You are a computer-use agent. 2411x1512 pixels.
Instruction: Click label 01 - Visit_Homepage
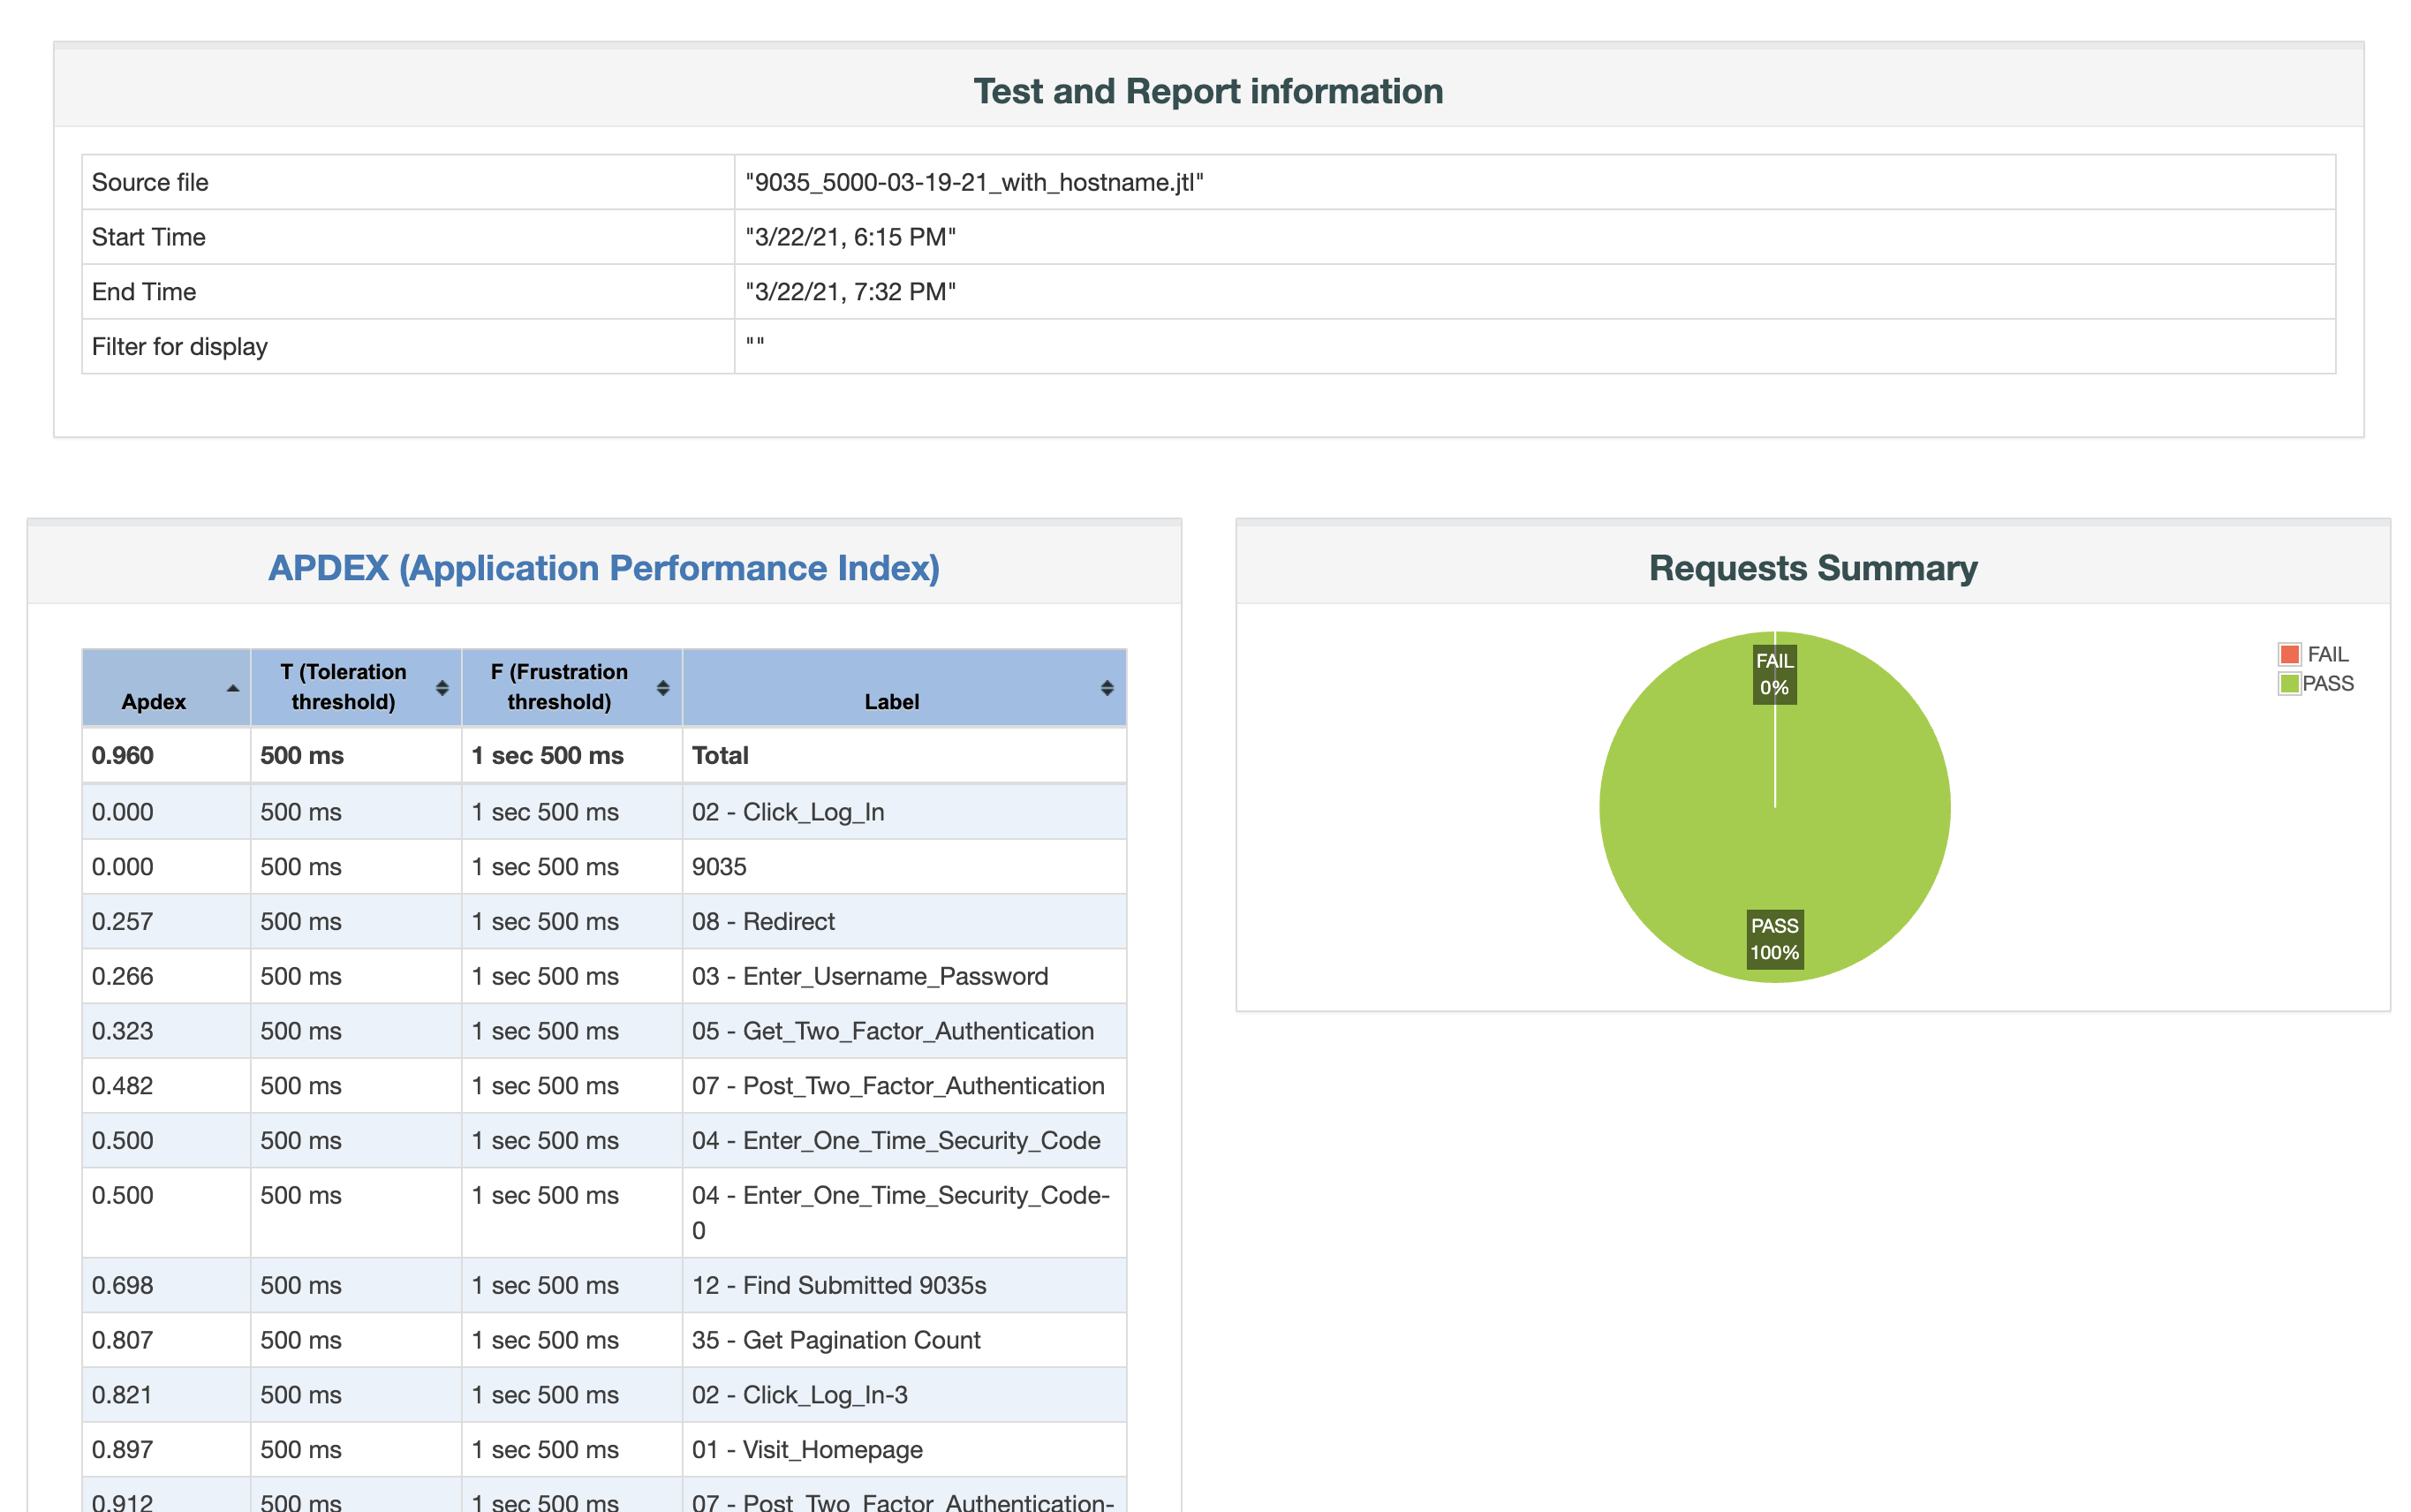(807, 1450)
